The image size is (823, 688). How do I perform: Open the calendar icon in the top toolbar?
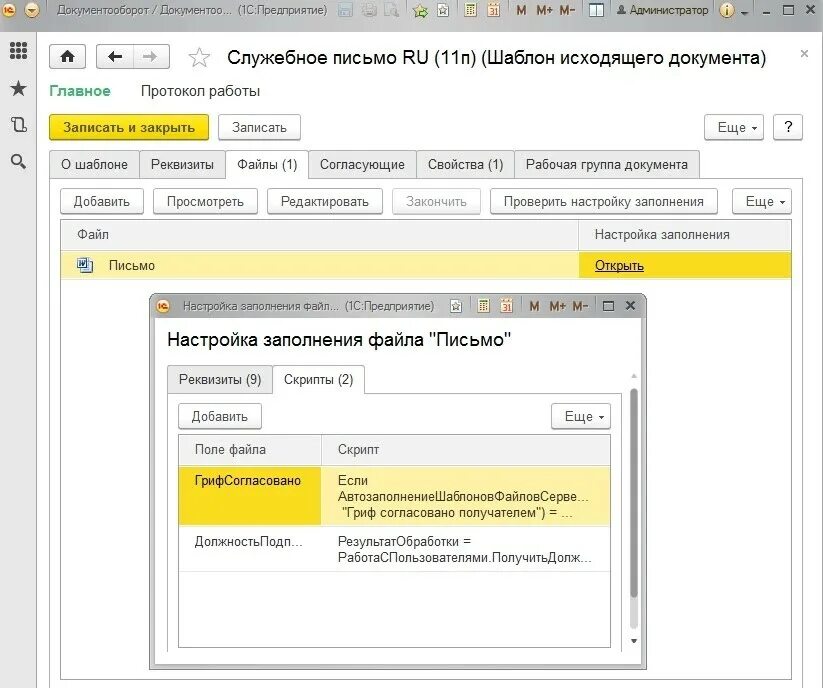[x=495, y=12]
